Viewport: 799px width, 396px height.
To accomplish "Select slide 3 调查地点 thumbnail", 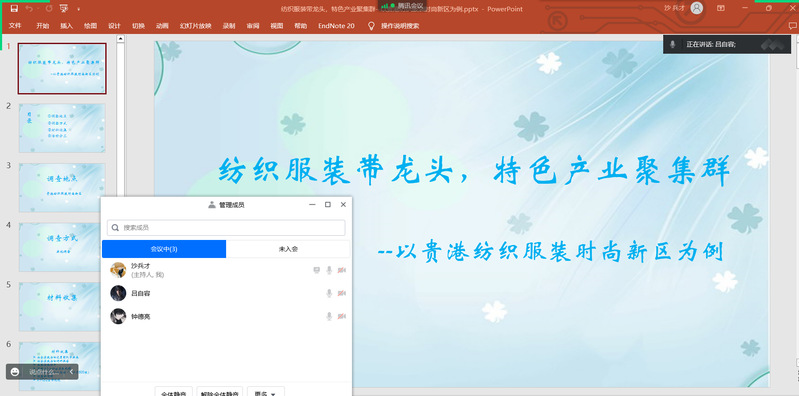I will tap(62, 188).
